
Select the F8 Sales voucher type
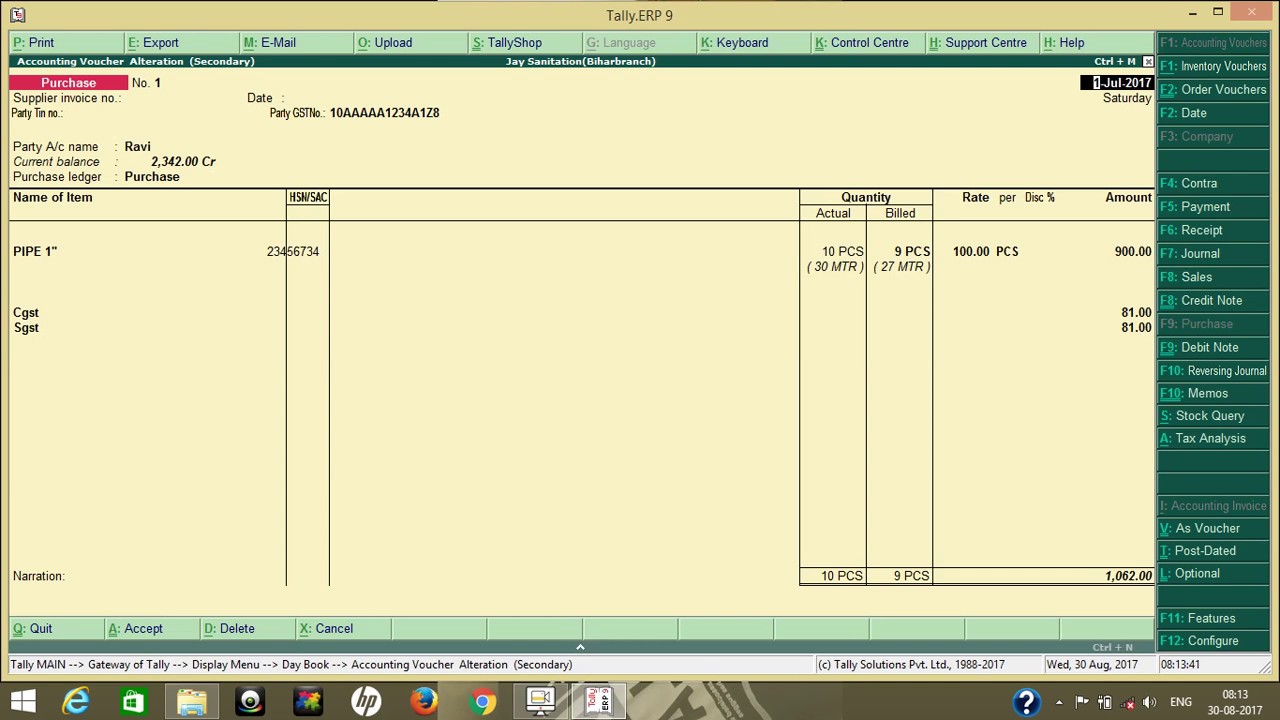[x=1213, y=277]
